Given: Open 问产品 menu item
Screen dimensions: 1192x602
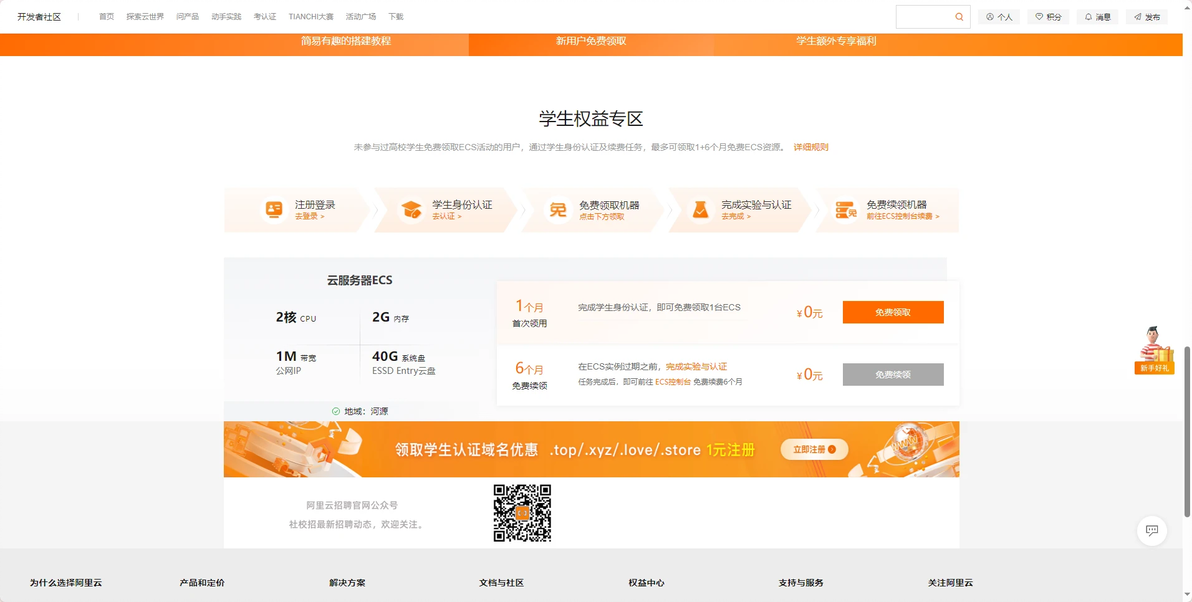Looking at the screenshot, I should pyautogui.click(x=188, y=17).
